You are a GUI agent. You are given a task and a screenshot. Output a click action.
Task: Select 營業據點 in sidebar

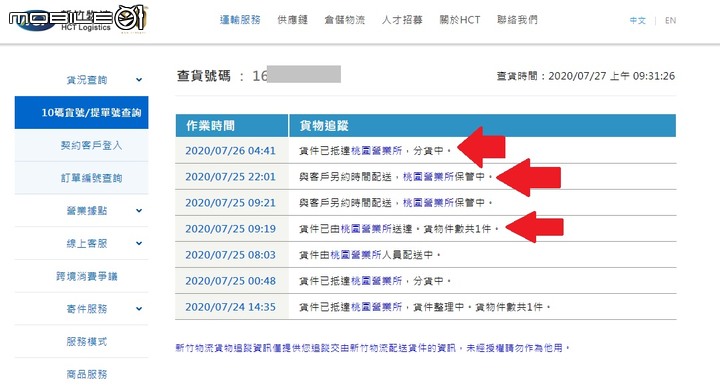(x=87, y=211)
